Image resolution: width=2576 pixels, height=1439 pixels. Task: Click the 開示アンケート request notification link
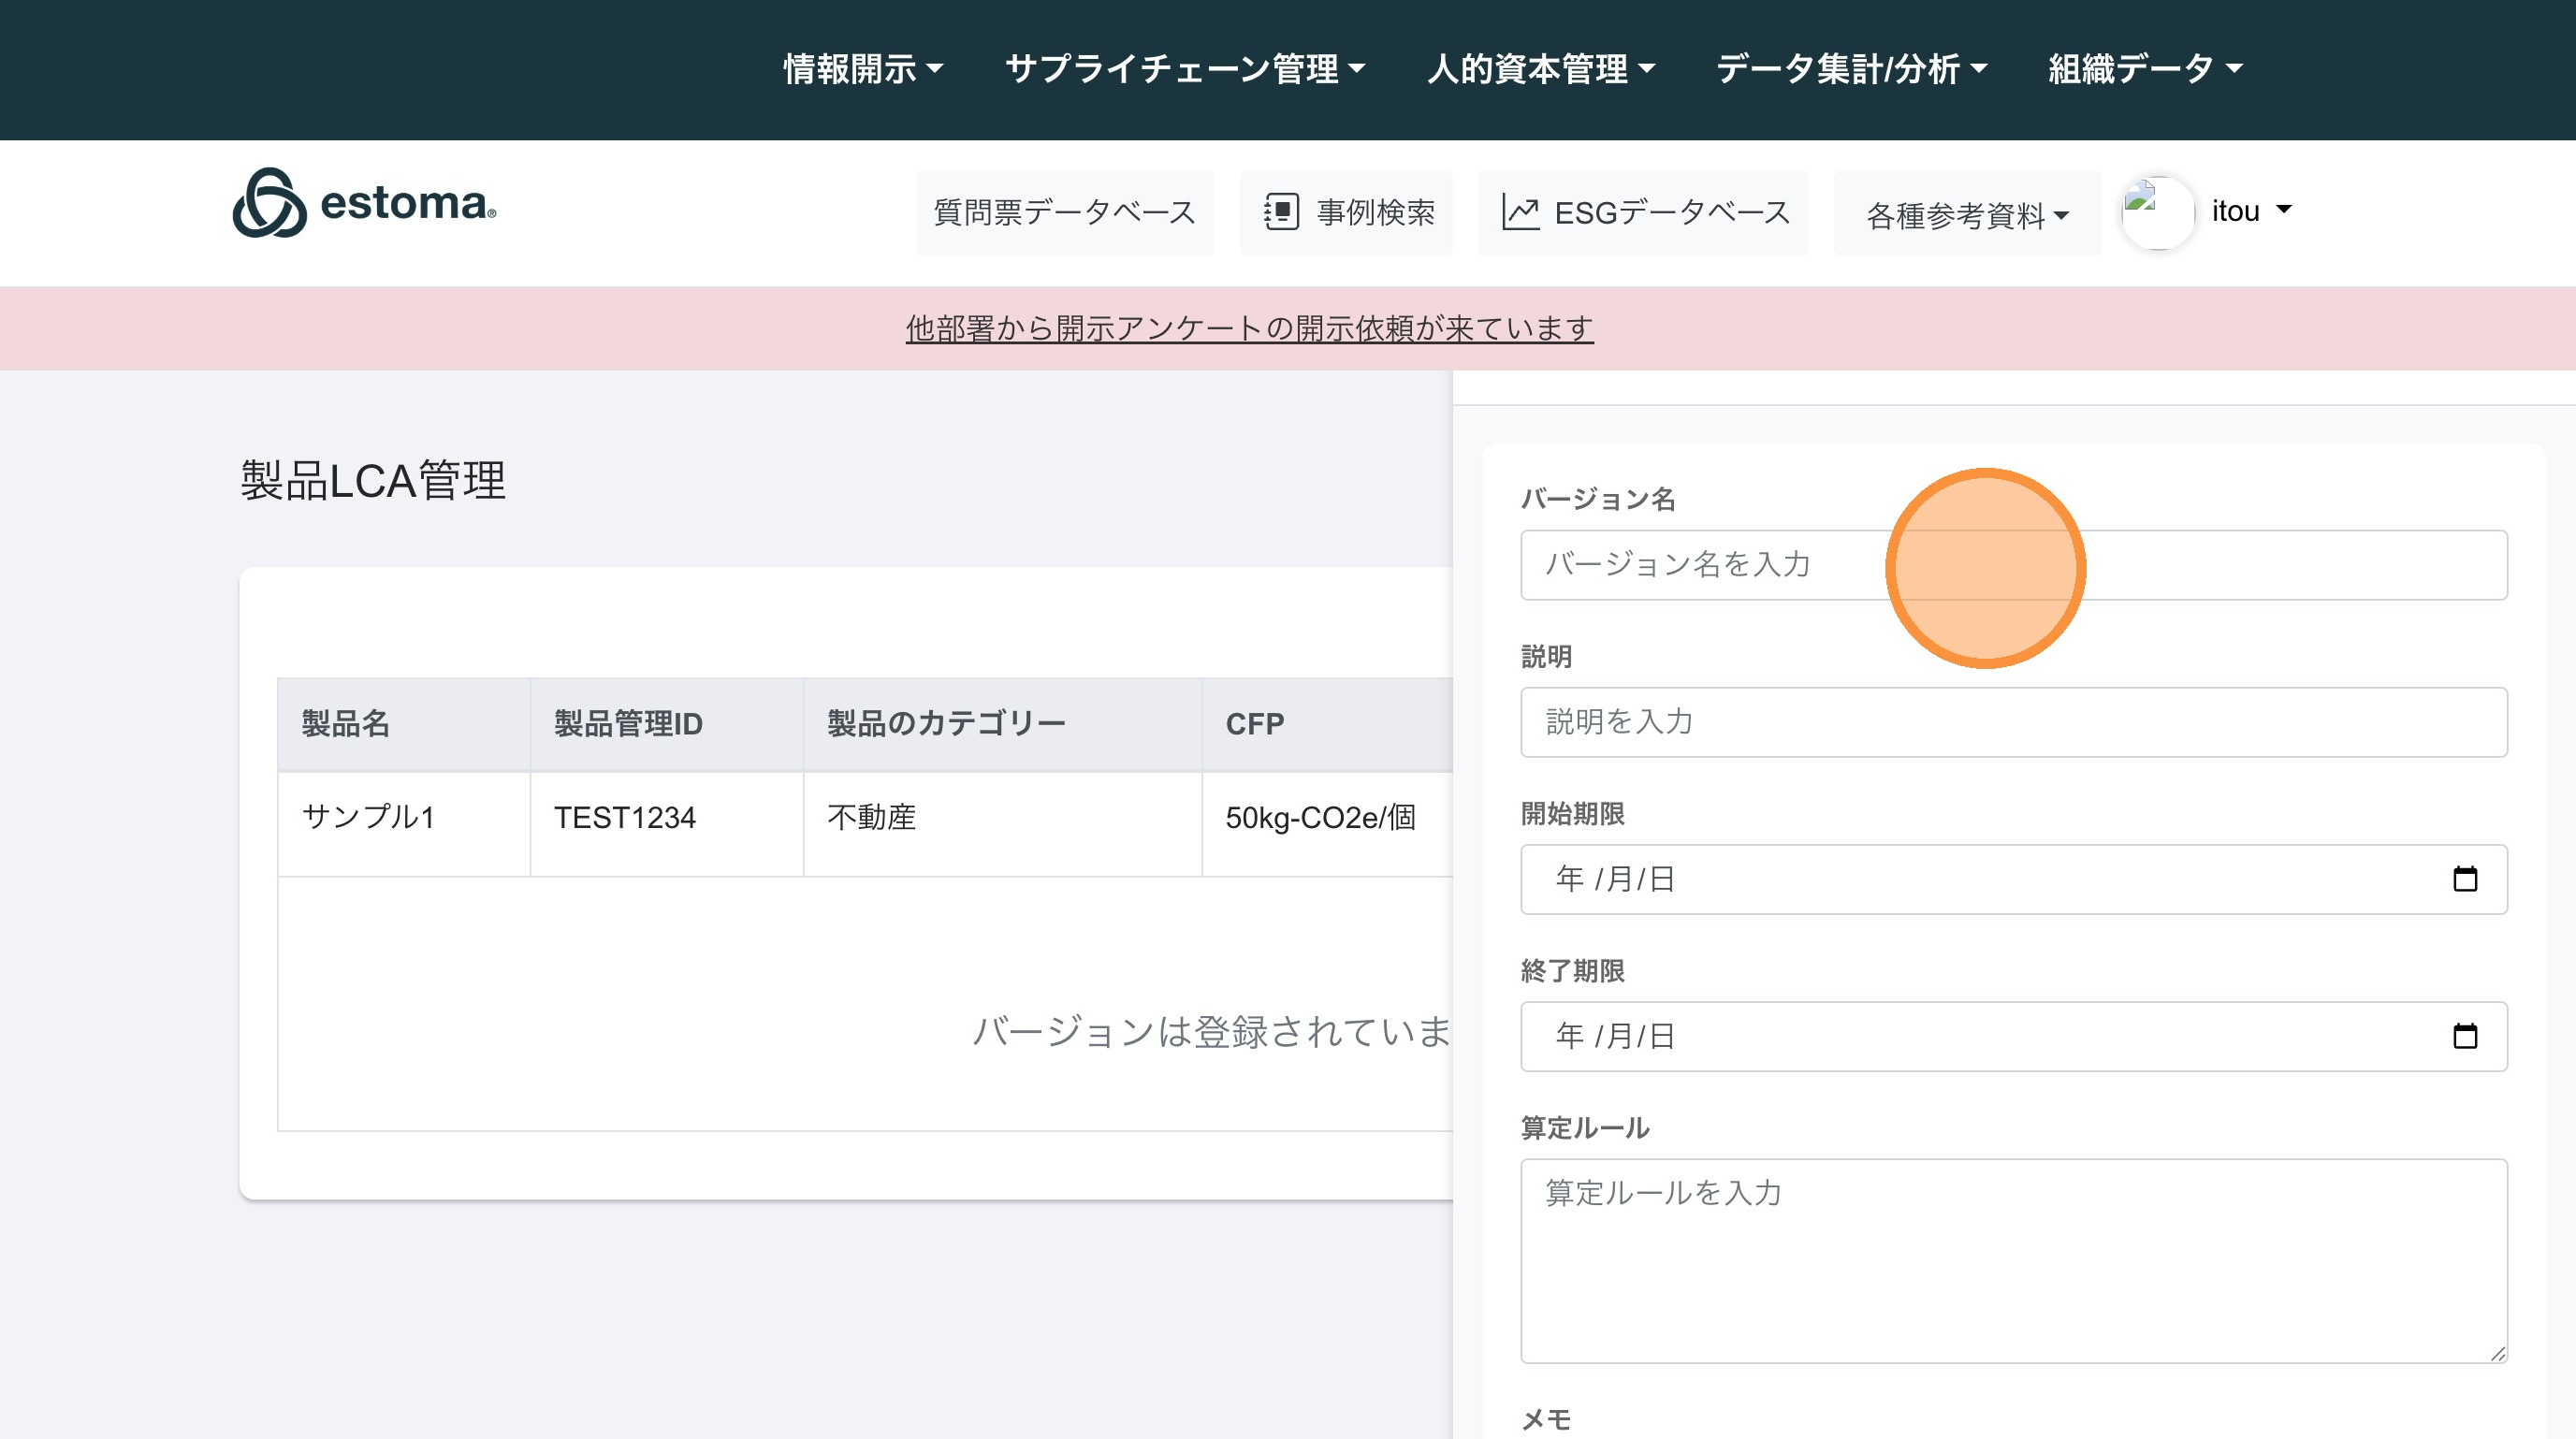point(1249,328)
